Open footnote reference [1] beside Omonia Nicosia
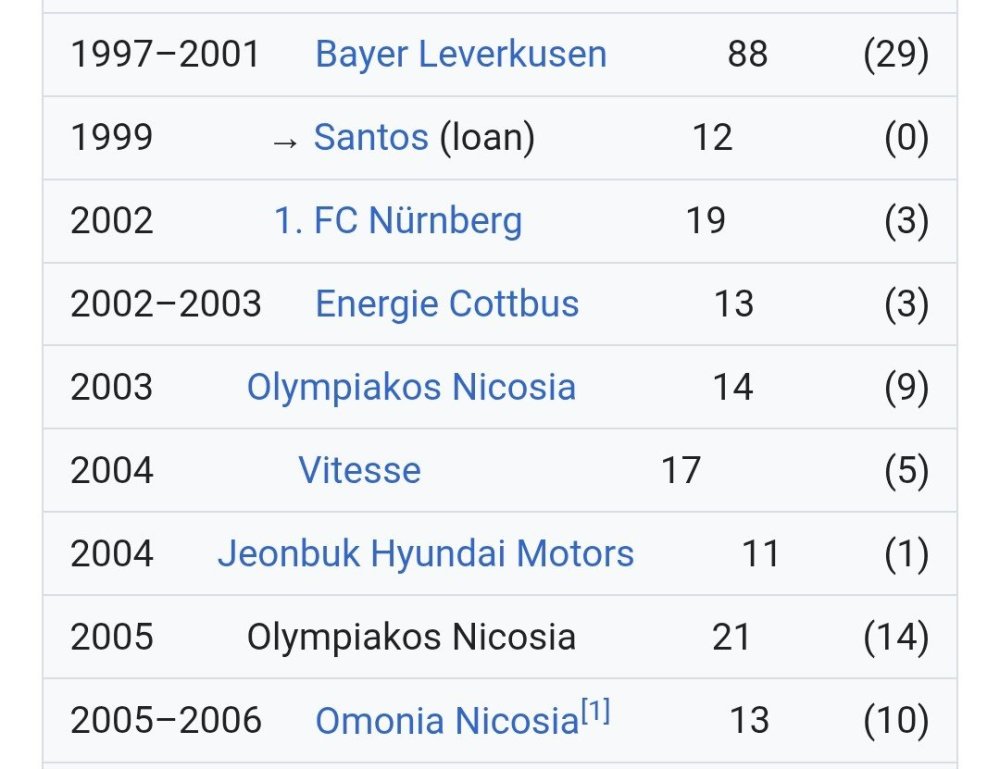 point(595,710)
